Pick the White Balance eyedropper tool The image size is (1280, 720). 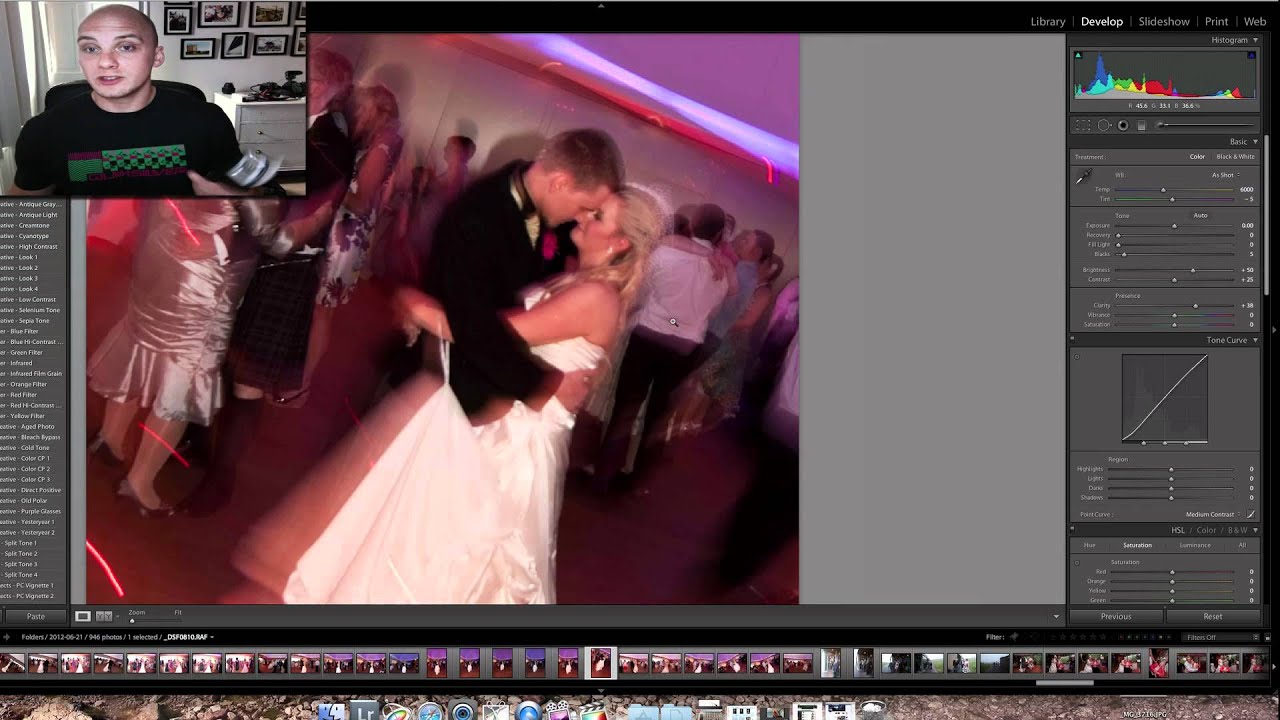1083,178
